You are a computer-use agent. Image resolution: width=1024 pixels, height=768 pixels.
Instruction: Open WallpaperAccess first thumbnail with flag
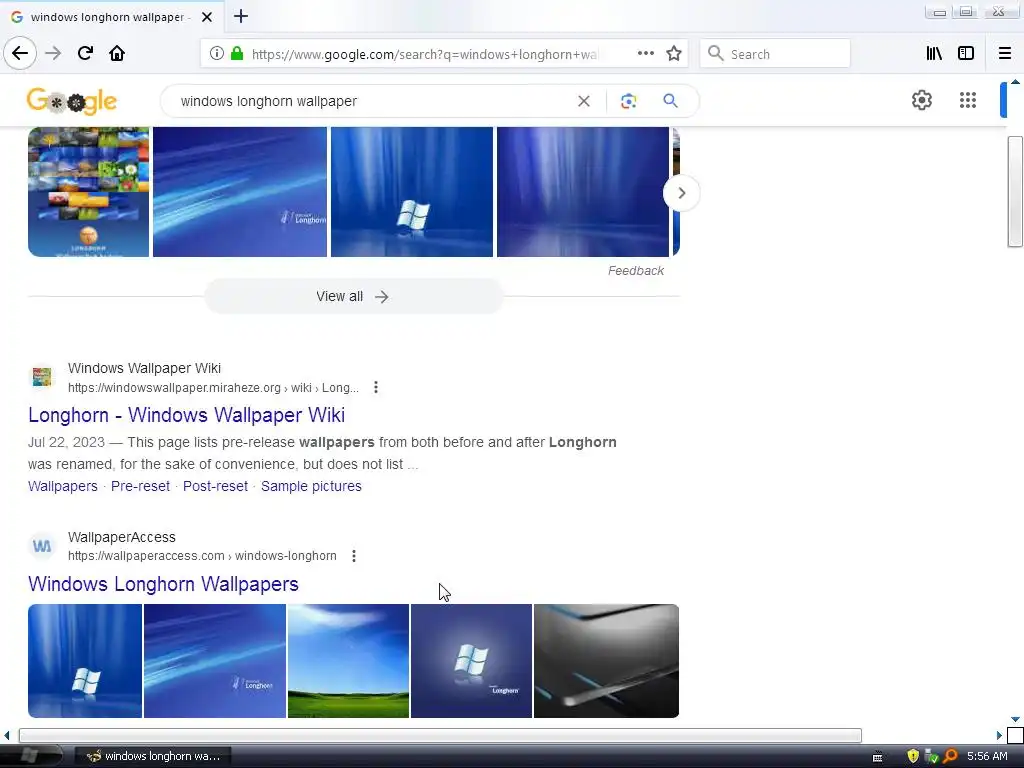tap(85, 661)
